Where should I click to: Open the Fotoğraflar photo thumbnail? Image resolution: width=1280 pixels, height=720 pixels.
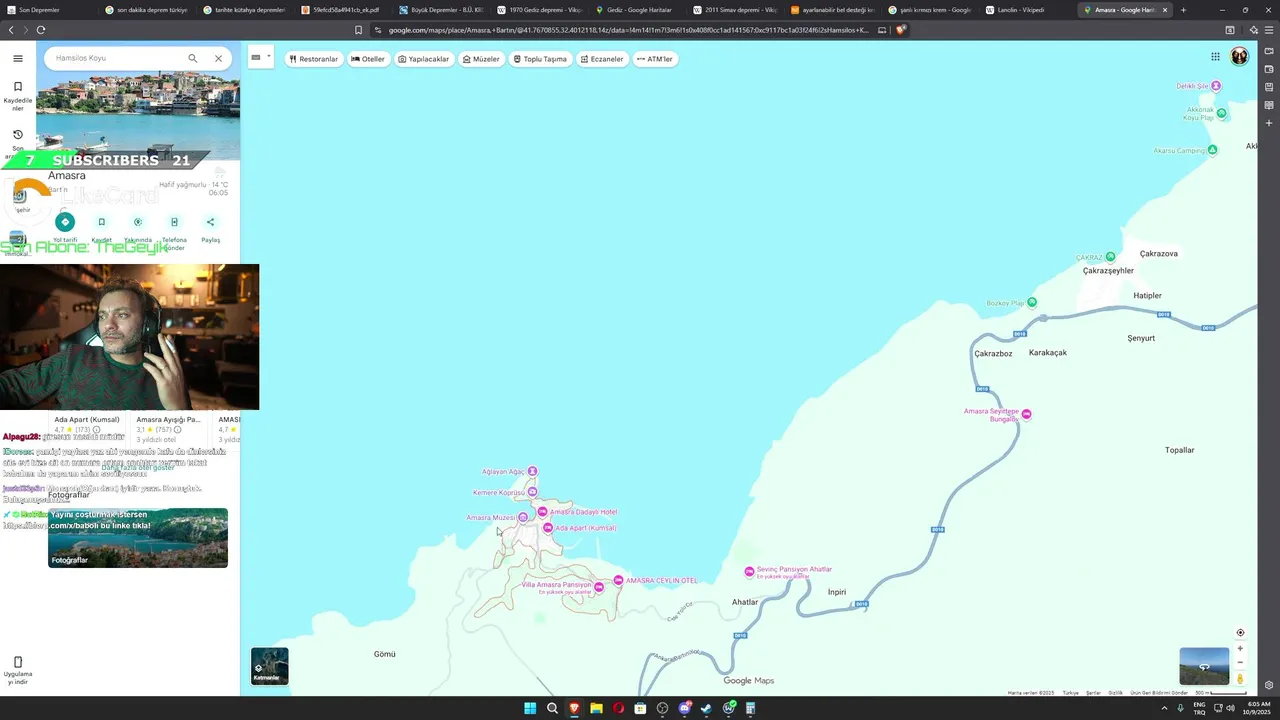click(x=138, y=538)
